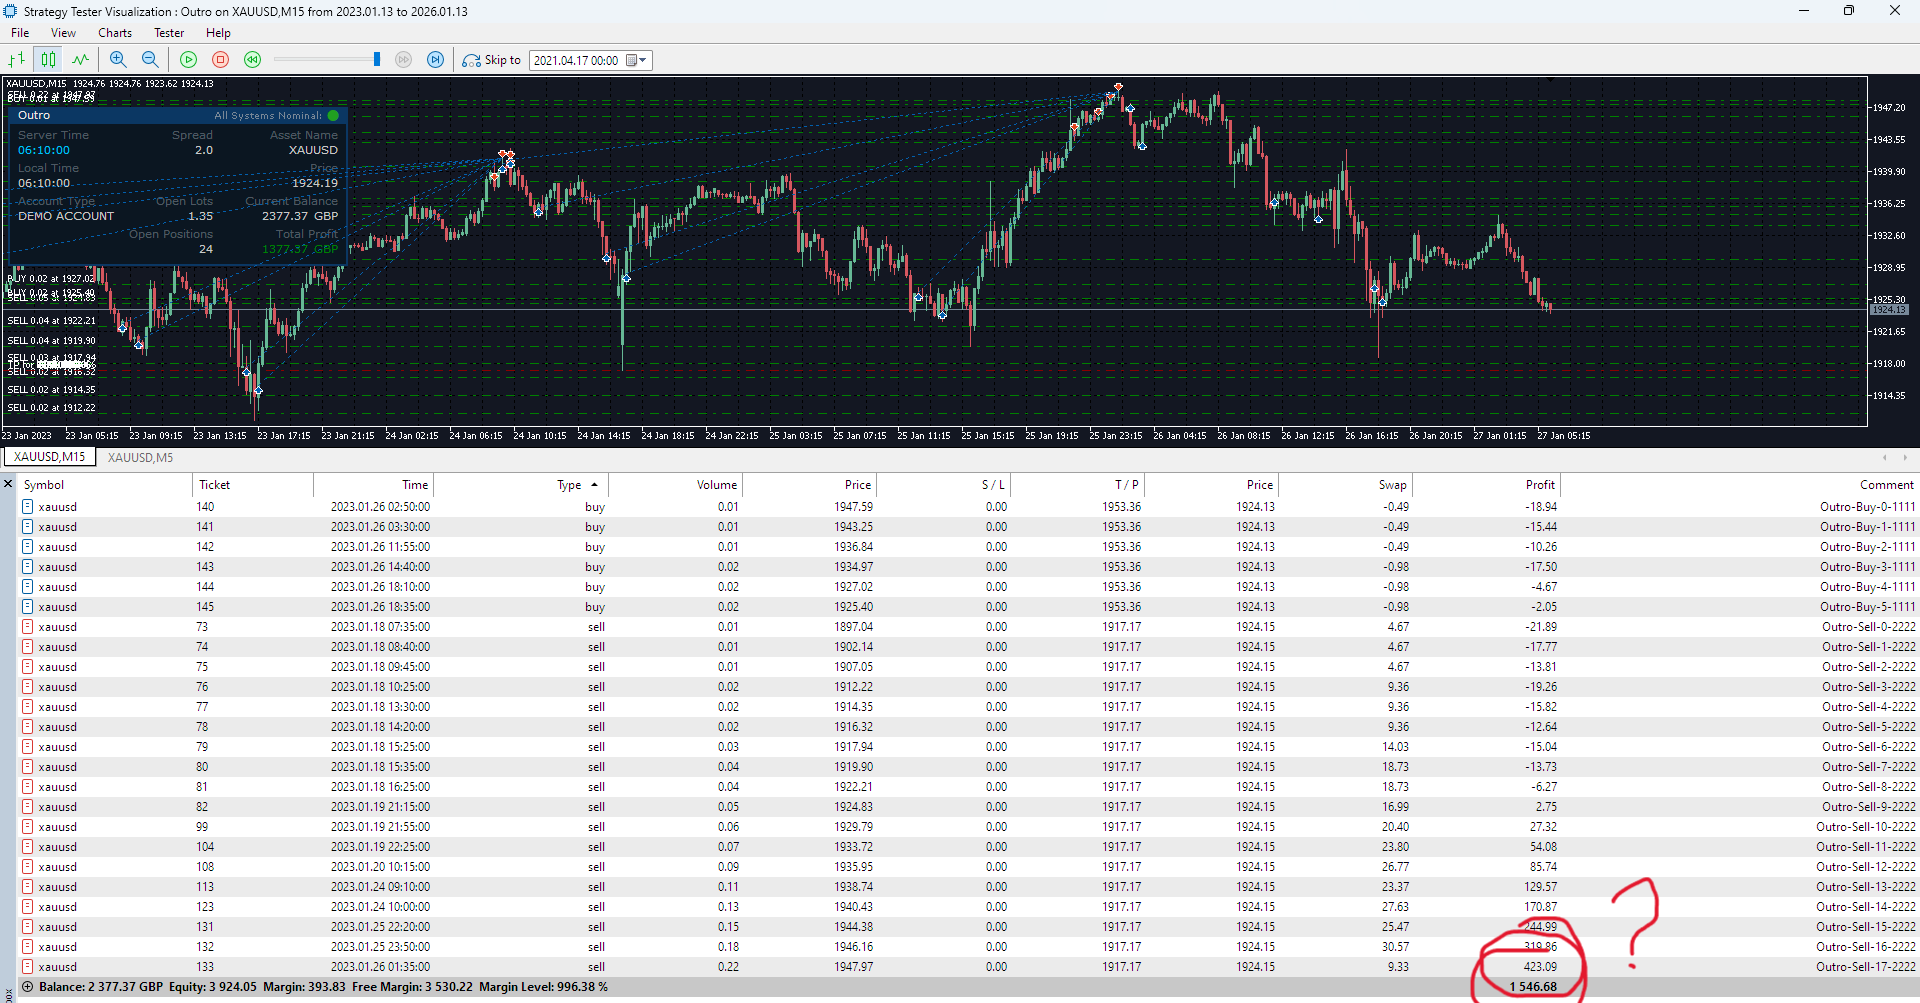Select the candlestick chart mode

pyautogui.click(x=48, y=60)
